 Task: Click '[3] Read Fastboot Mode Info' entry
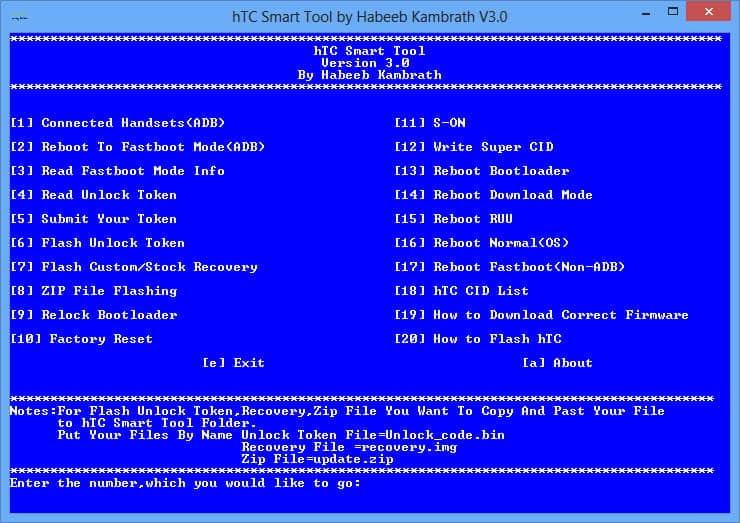[x=118, y=171]
